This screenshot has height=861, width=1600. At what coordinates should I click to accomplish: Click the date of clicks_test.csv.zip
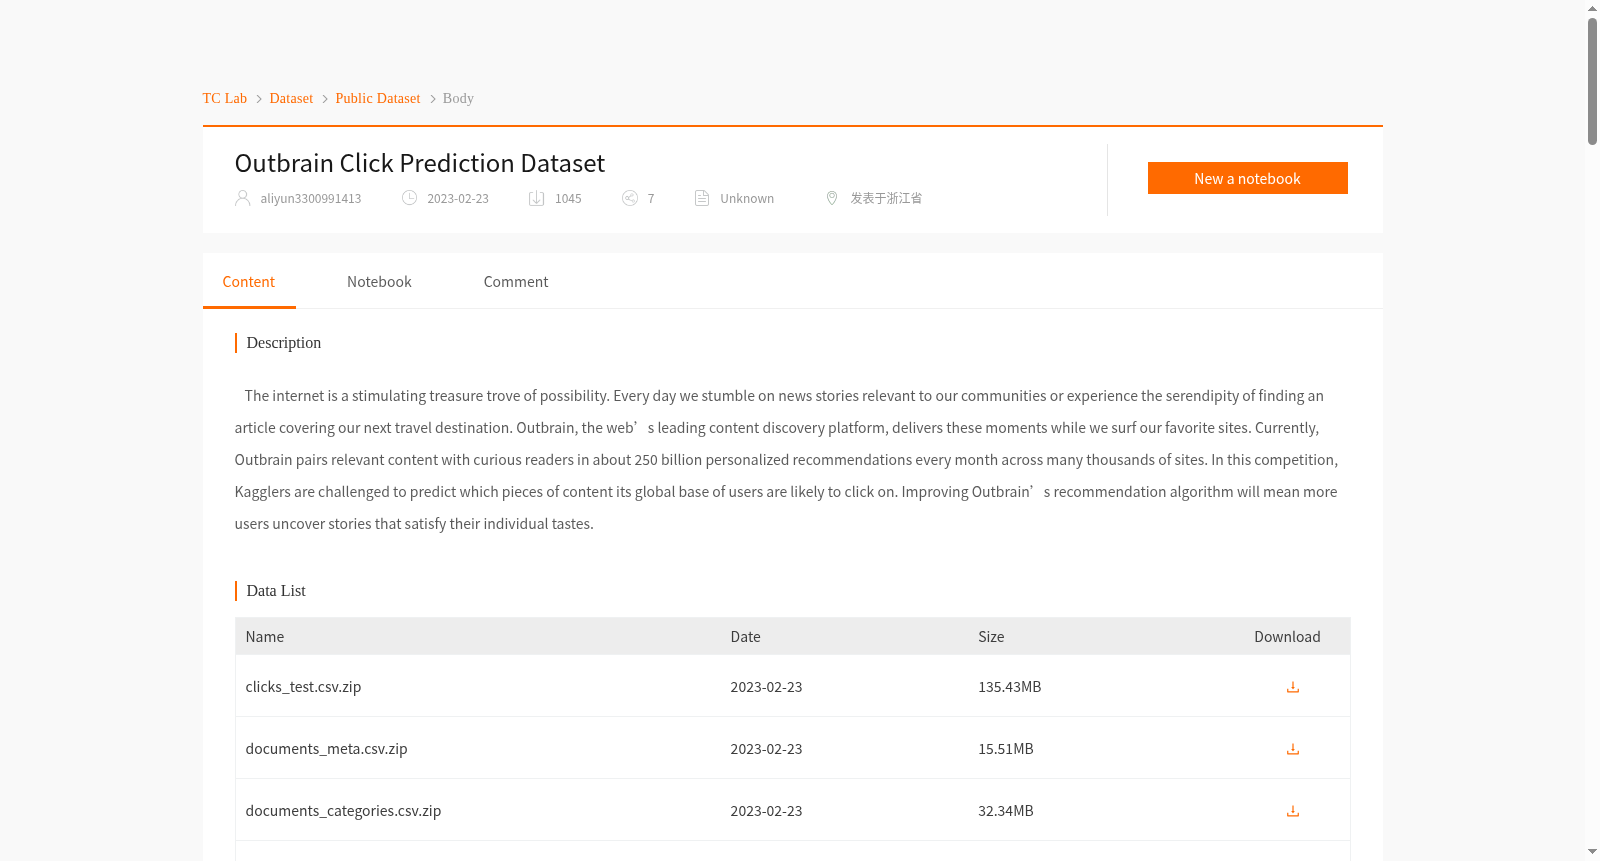tap(766, 687)
